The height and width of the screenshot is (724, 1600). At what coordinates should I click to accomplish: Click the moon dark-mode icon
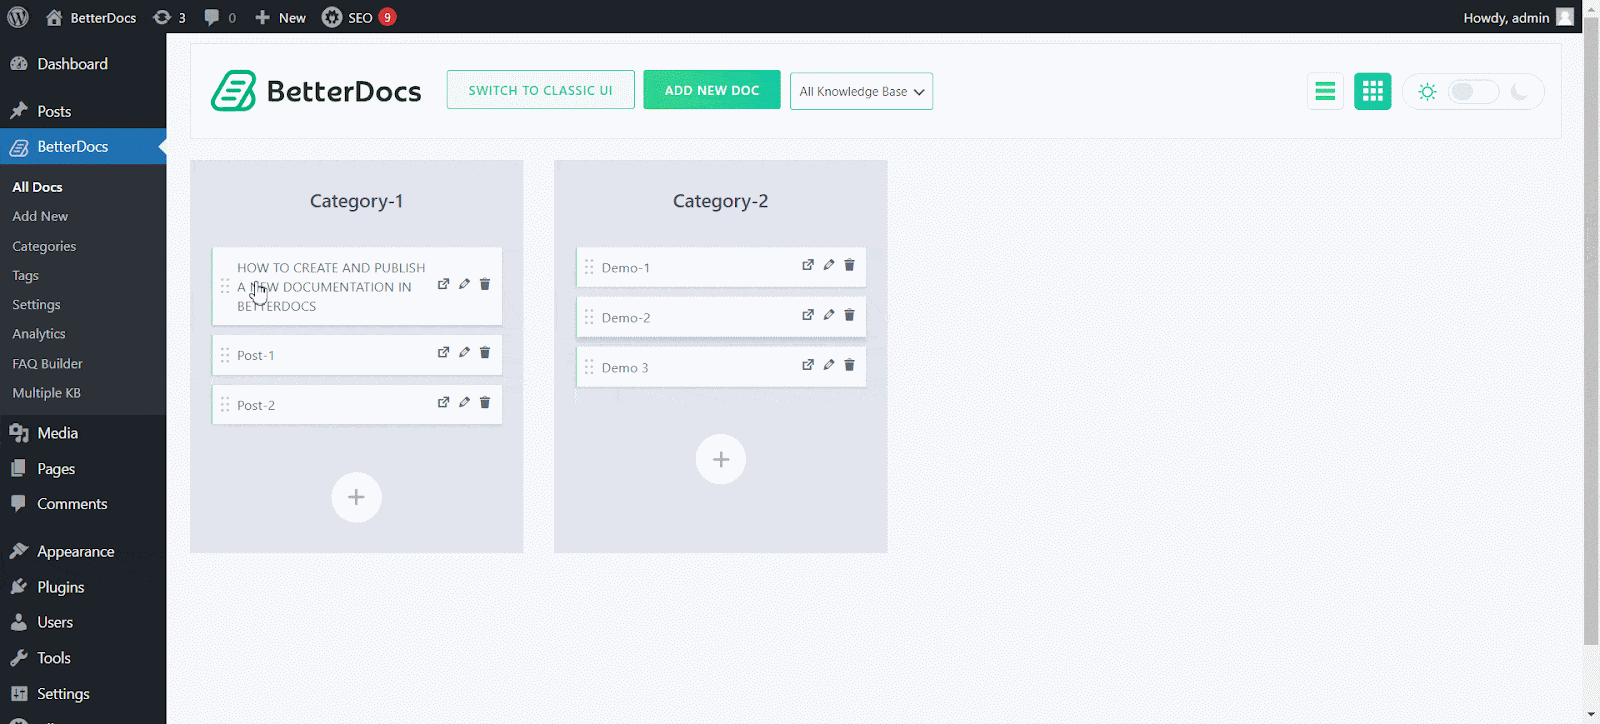pyautogui.click(x=1519, y=91)
